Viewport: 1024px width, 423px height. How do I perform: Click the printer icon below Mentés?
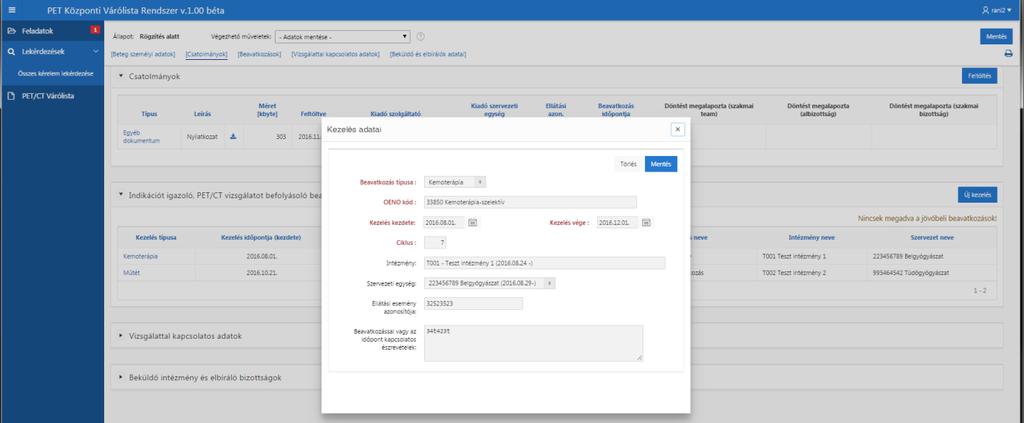1008,54
